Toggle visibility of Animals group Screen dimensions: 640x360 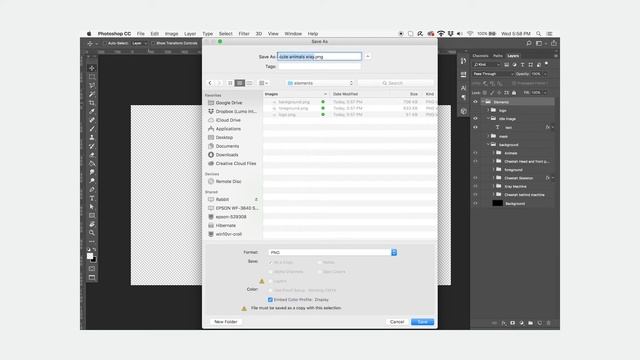tap(475, 153)
